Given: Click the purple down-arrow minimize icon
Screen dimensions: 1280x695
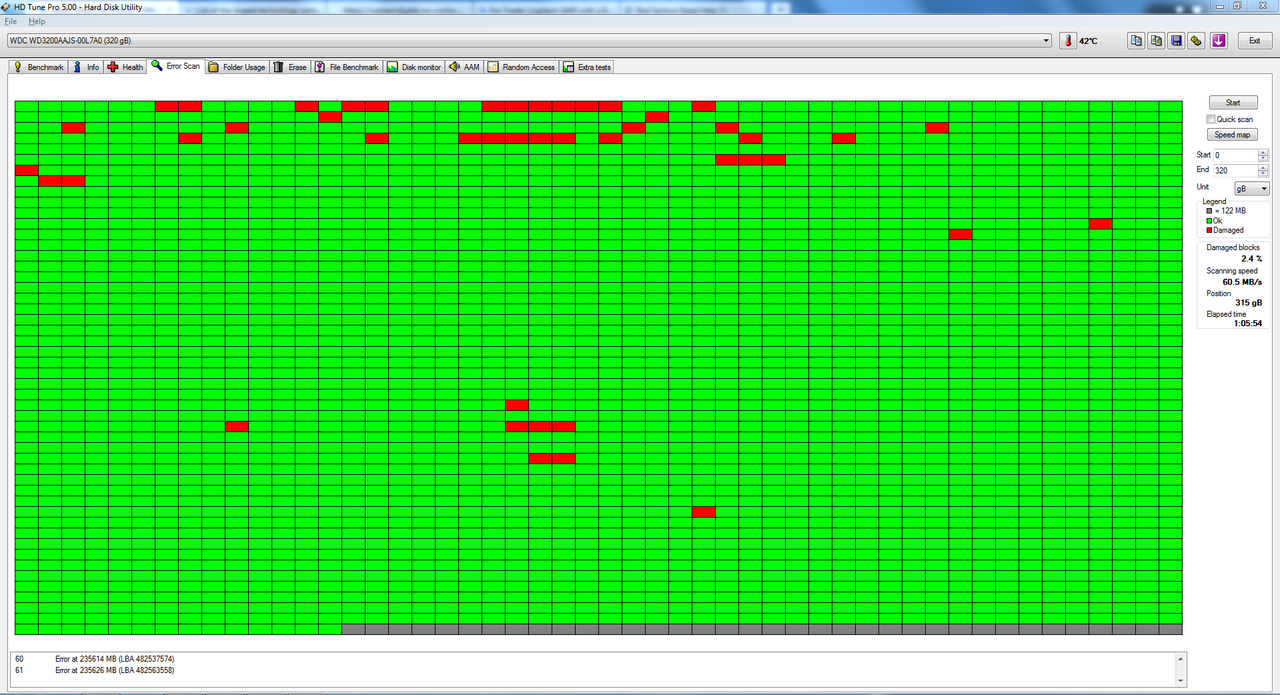Looking at the screenshot, I should pyautogui.click(x=1218, y=41).
